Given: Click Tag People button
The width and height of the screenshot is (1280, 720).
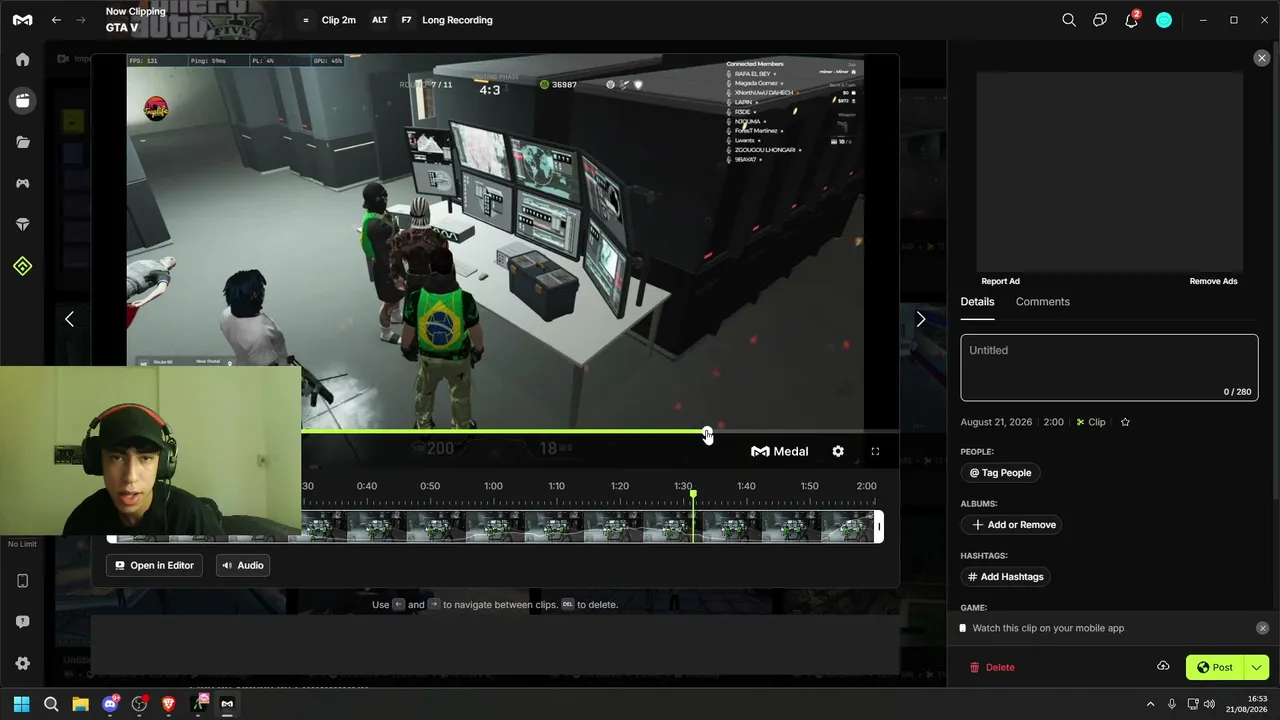Looking at the screenshot, I should pos(1000,473).
